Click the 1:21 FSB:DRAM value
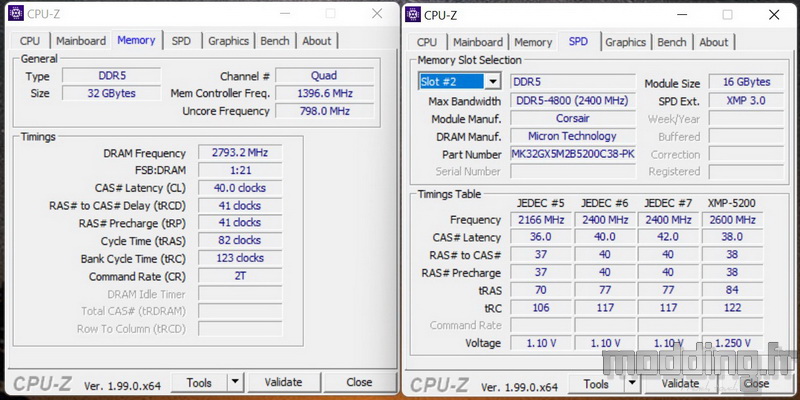 click(x=240, y=170)
